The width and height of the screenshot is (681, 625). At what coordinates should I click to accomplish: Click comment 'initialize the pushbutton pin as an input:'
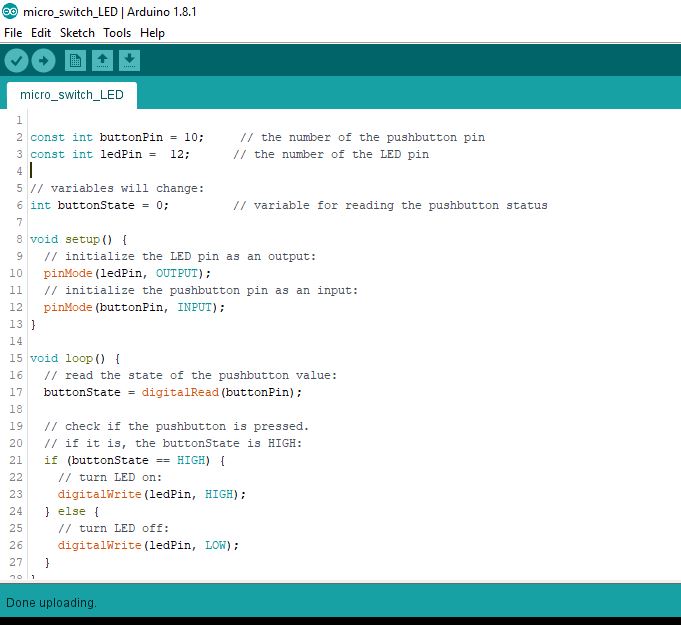[212, 290]
